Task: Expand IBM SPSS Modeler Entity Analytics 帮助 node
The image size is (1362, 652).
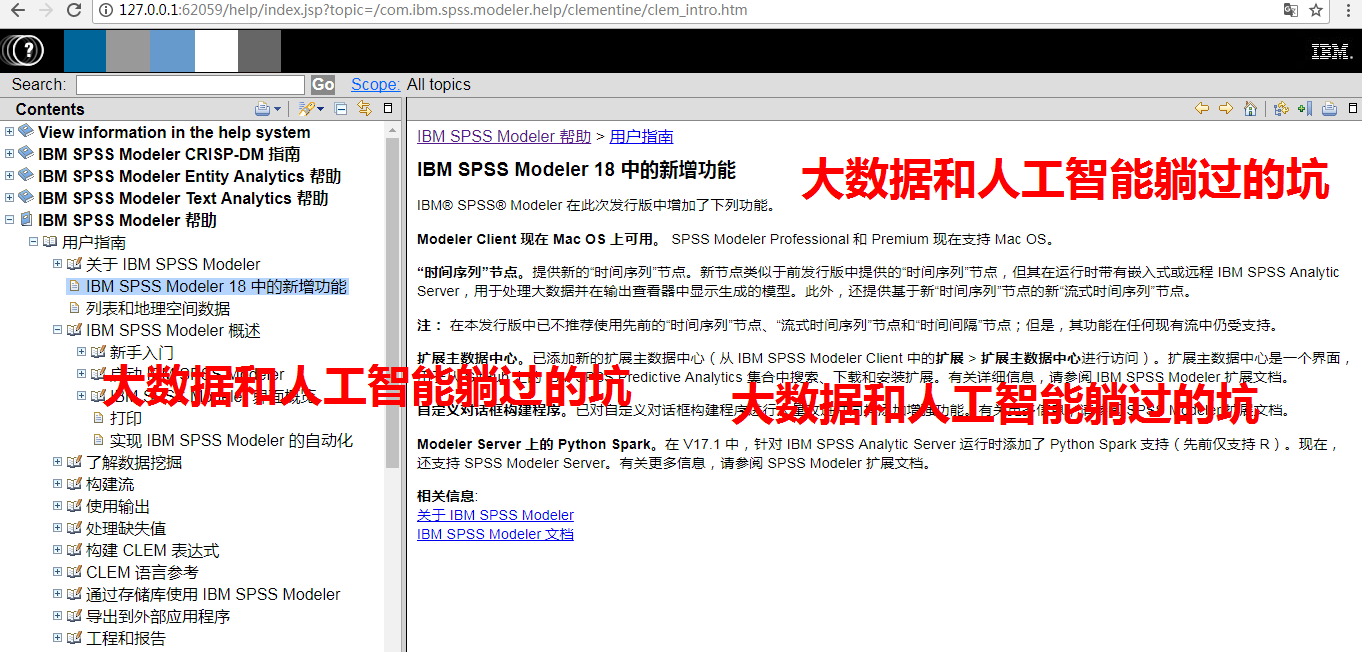Action: (x=10, y=176)
